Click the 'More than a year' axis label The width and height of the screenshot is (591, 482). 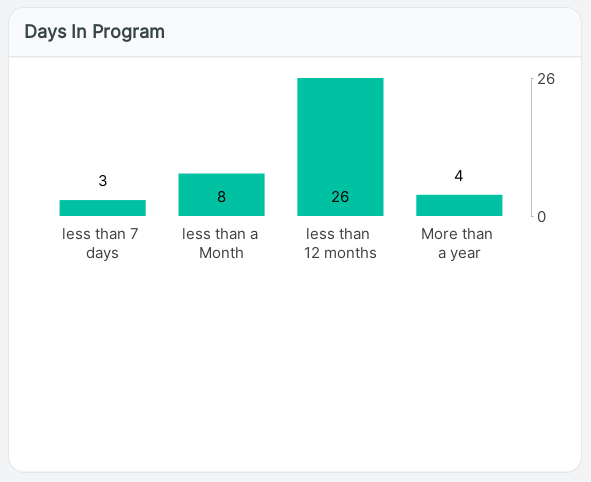point(457,243)
